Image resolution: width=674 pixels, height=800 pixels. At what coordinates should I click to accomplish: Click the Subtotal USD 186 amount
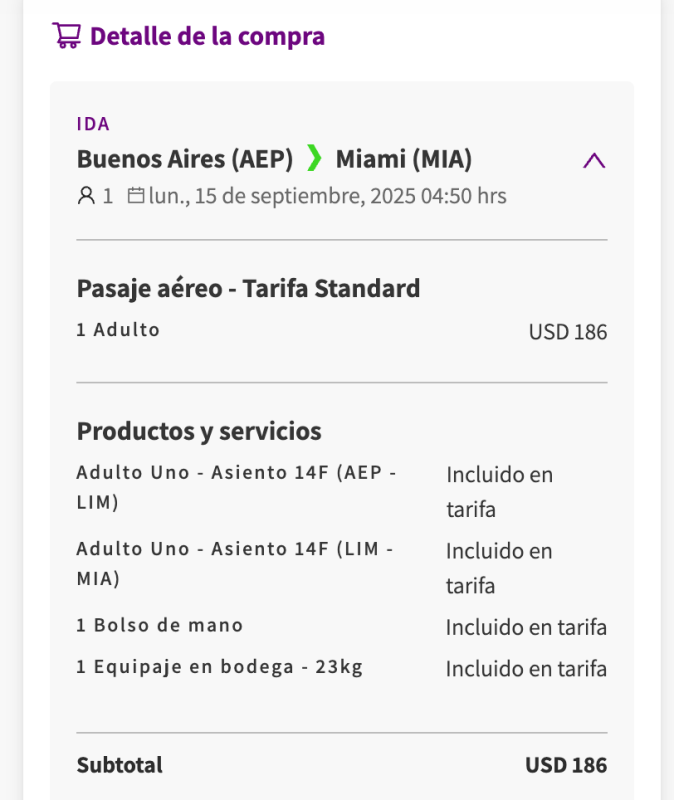(565, 765)
